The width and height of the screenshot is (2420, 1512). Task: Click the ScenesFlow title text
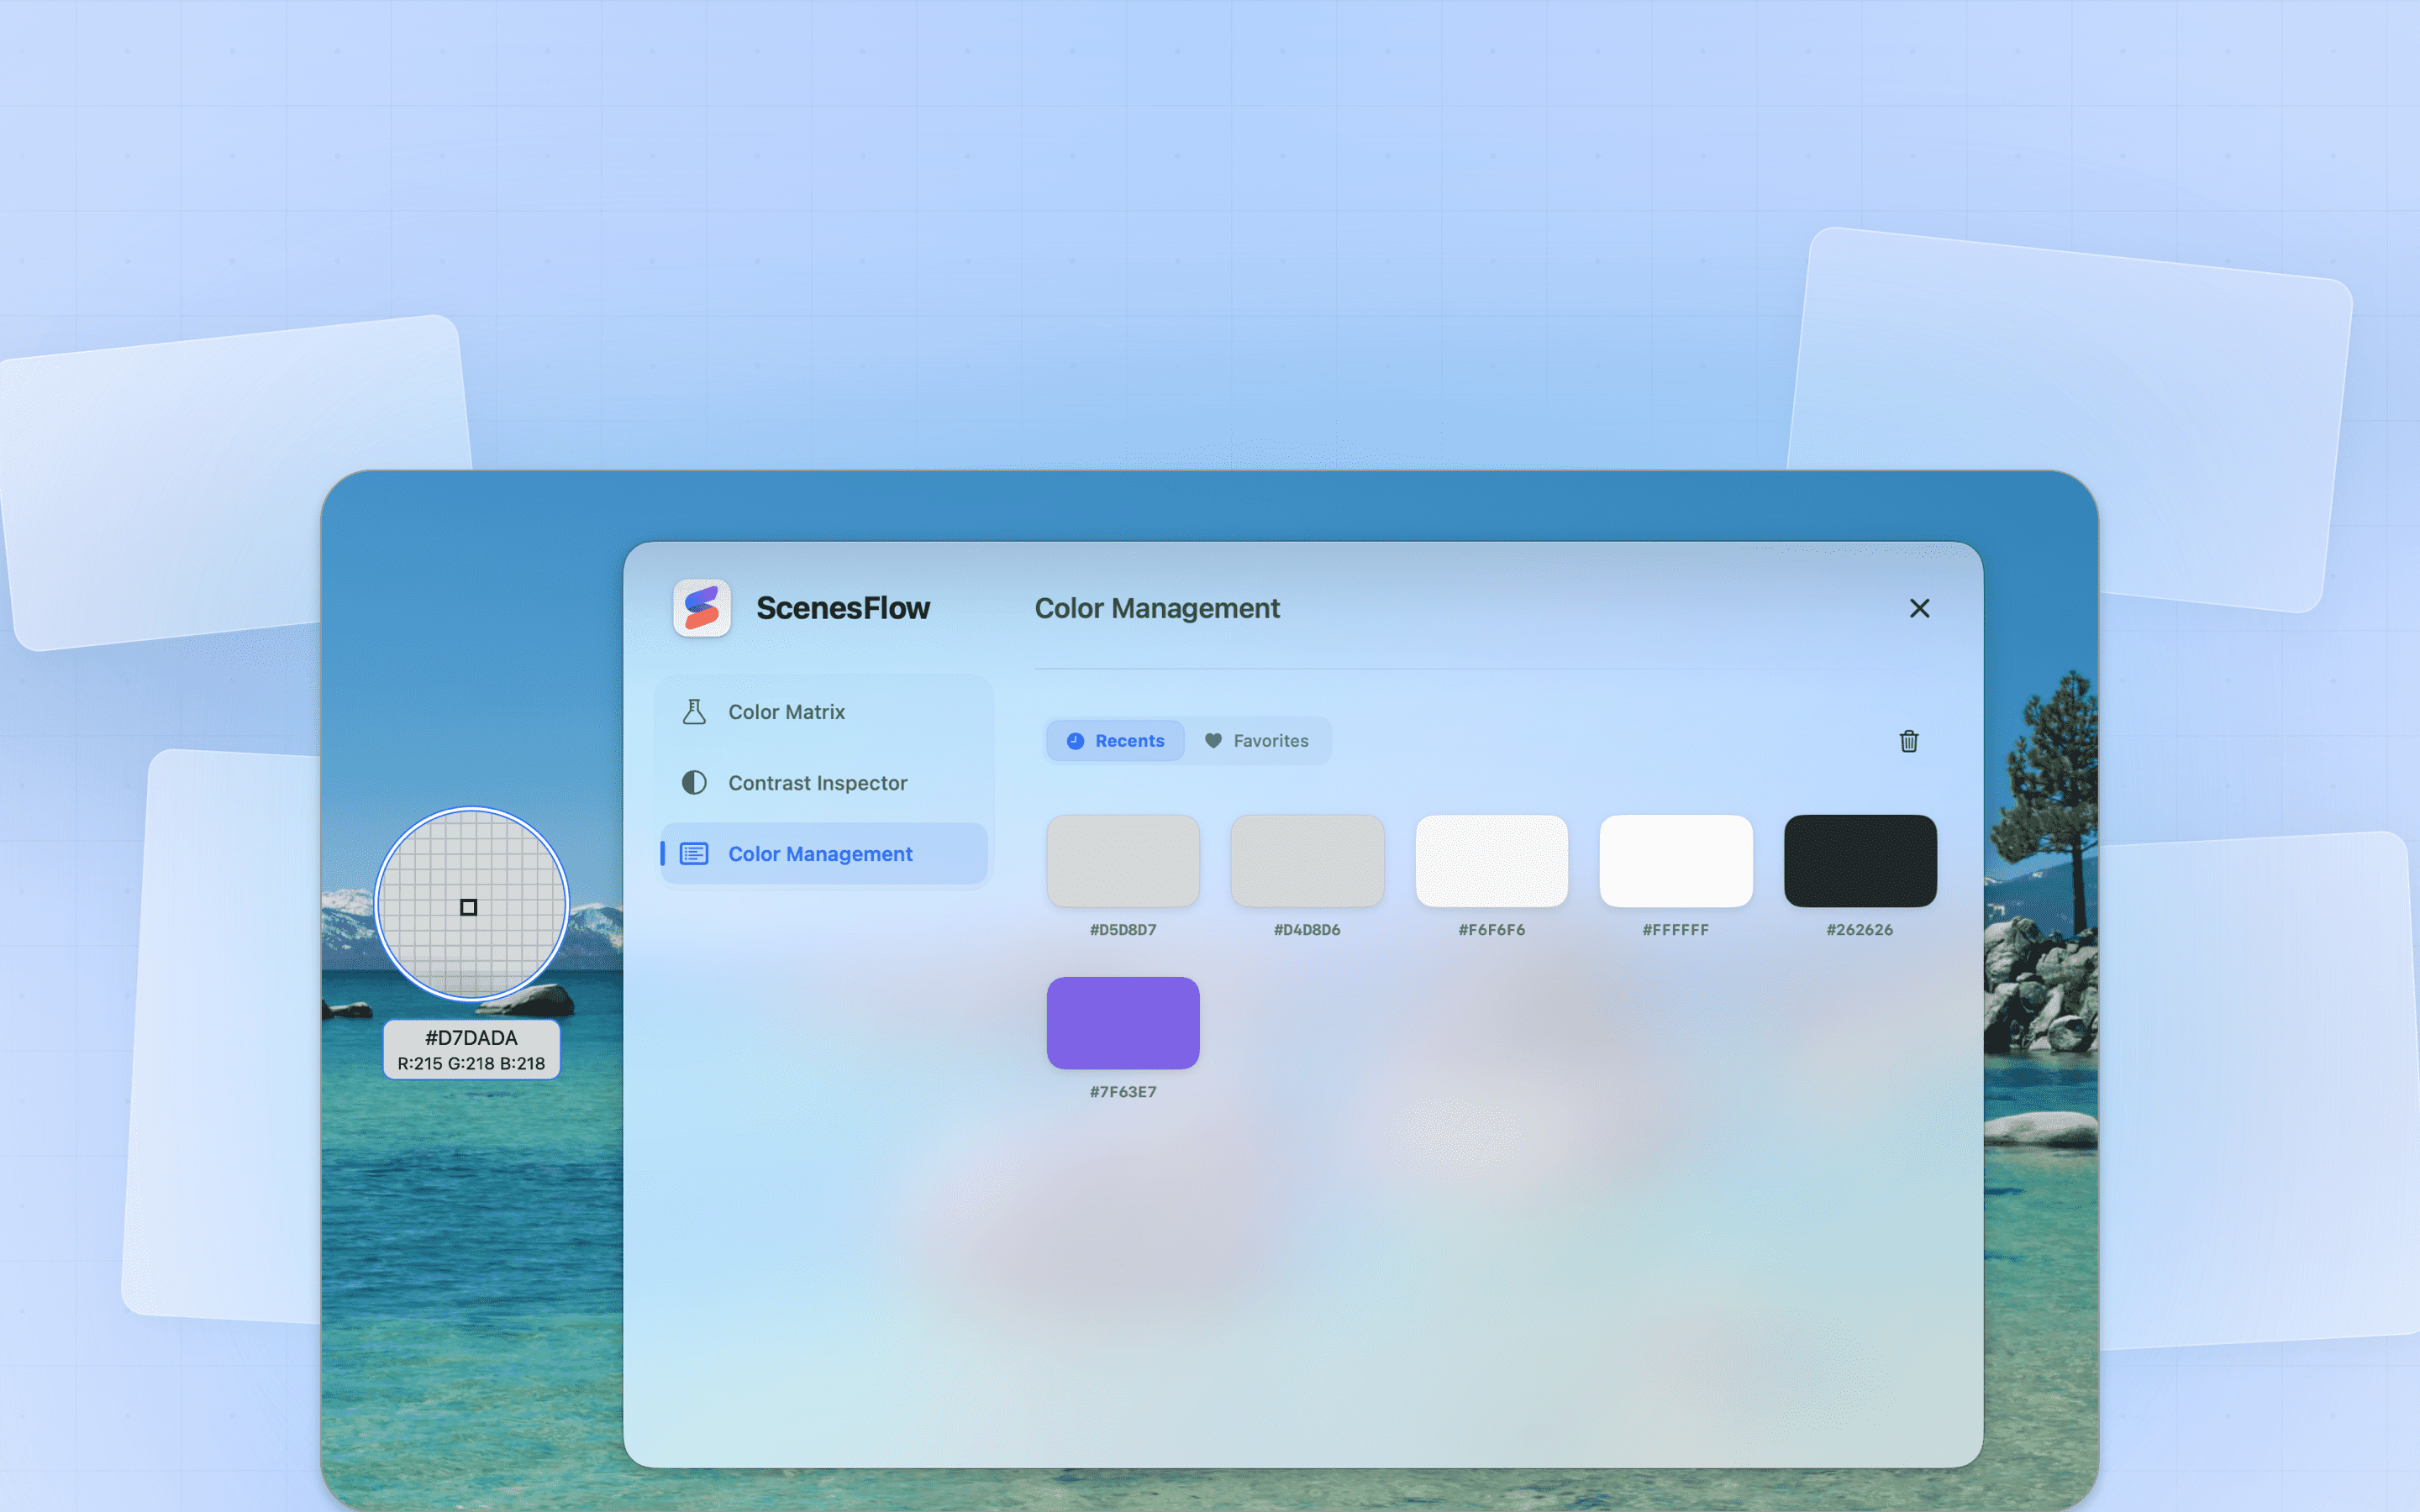[843, 608]
